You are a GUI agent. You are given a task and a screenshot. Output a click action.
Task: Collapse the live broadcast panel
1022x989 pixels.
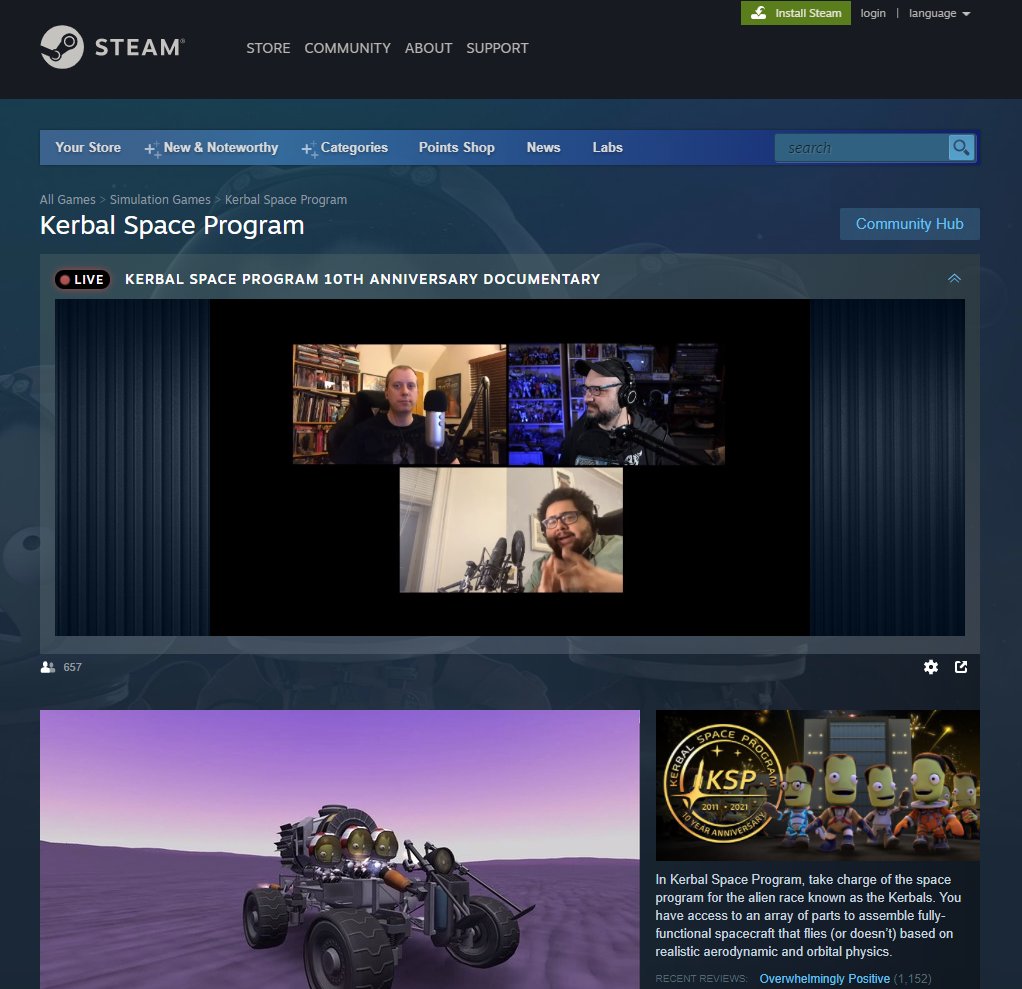click(x=954, y=278)
